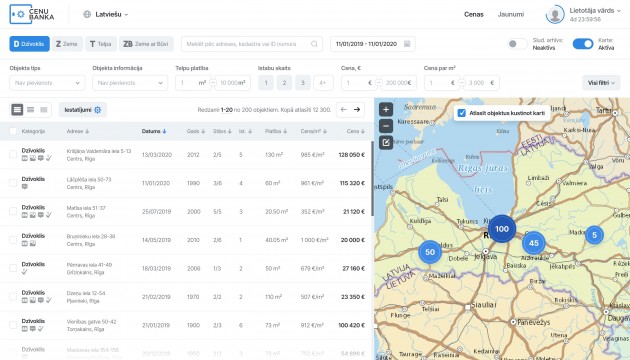This screenshot has height=360, width=630.
Task: Click the user avatar picture
Action: tap(555, 14)
